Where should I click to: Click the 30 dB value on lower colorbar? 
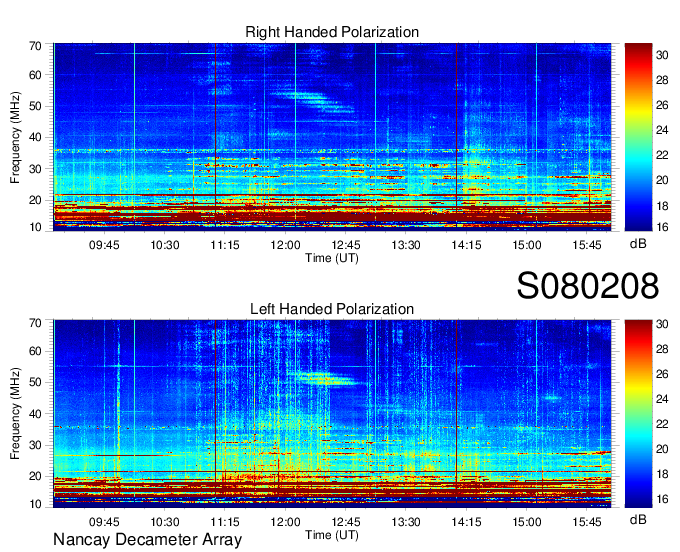662,324
